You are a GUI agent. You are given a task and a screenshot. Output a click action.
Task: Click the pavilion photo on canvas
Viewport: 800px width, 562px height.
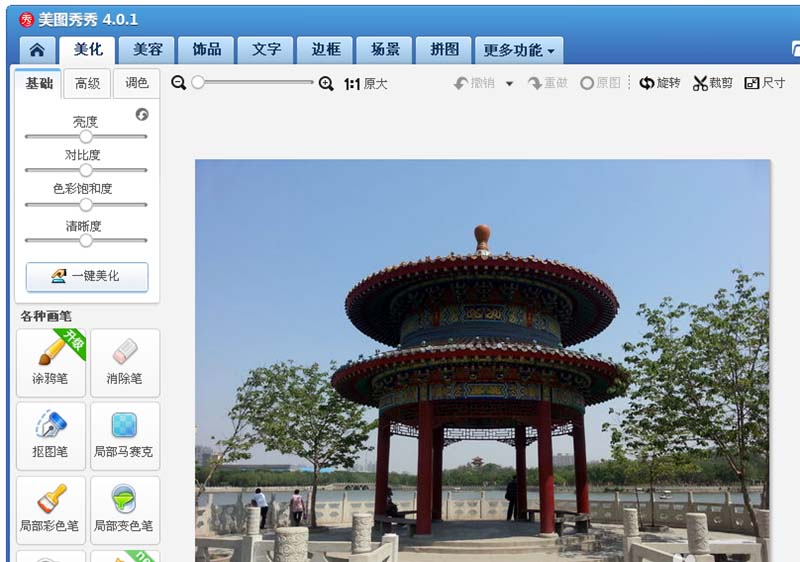point(482,361)
